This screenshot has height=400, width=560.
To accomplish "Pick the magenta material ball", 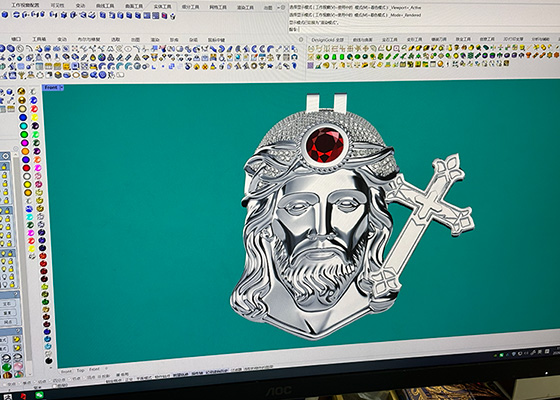I will 25,143.
